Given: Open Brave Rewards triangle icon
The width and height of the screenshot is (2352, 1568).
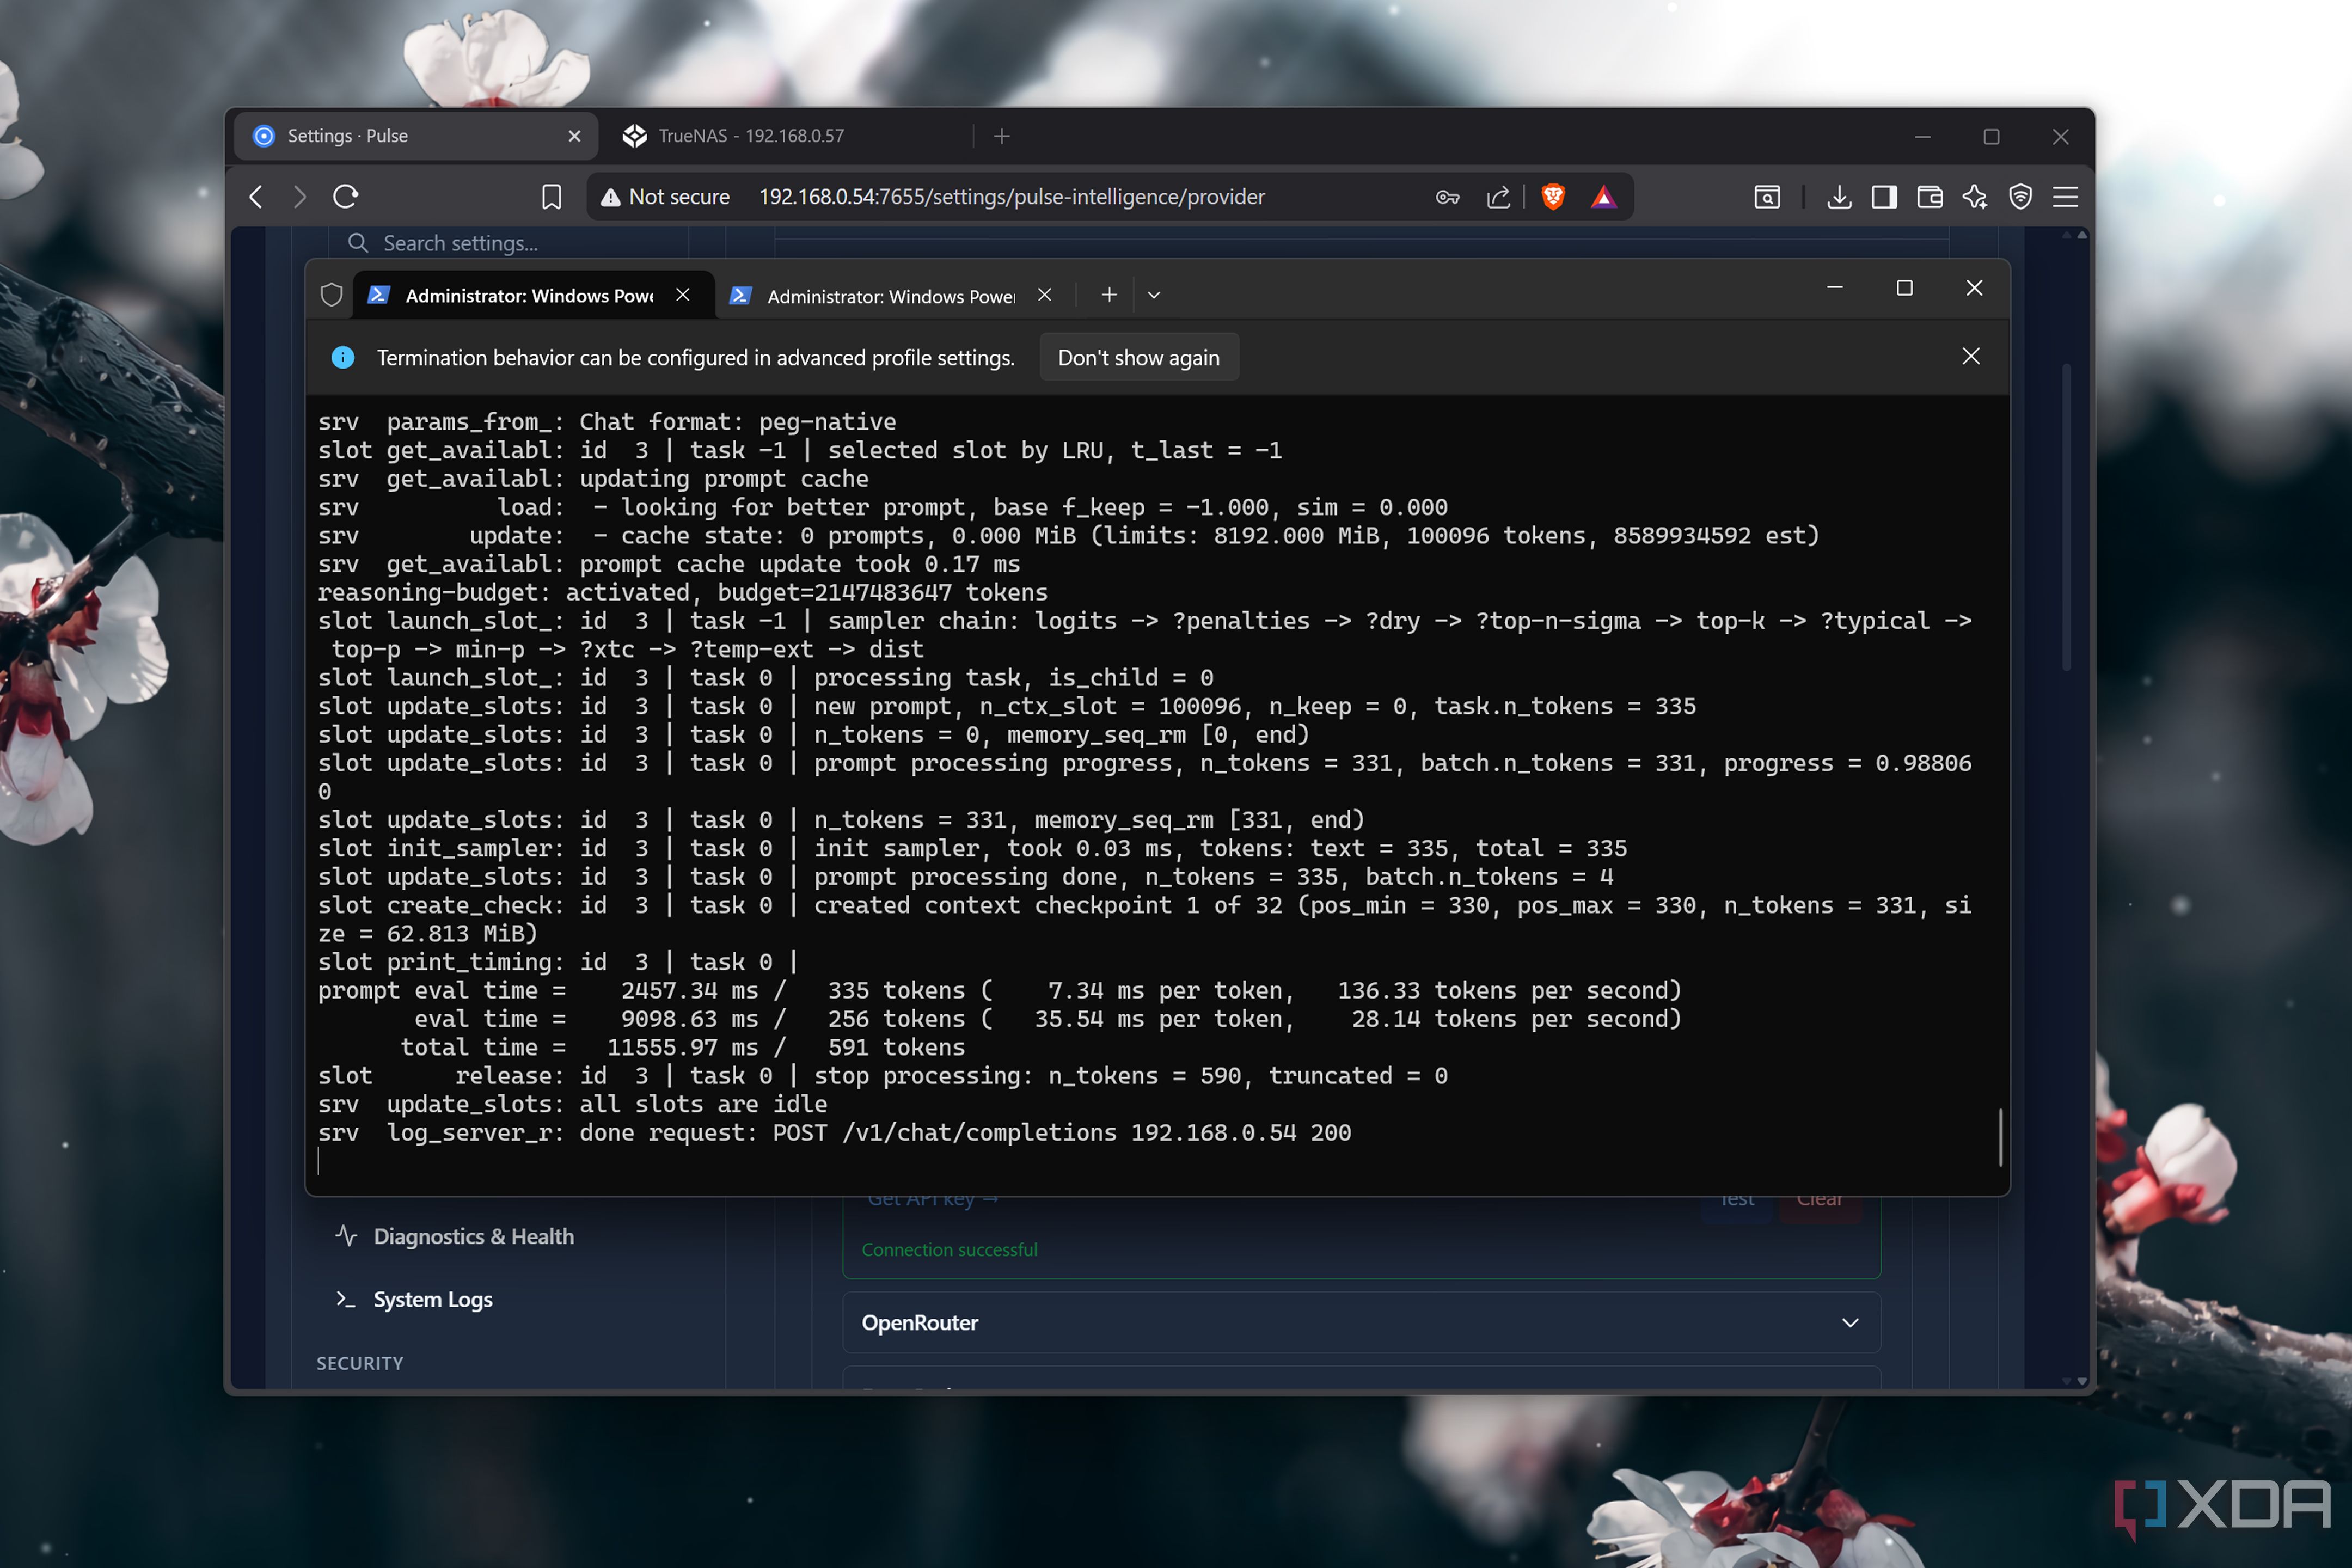Looking at the screenshot, I should (1603, 197).
